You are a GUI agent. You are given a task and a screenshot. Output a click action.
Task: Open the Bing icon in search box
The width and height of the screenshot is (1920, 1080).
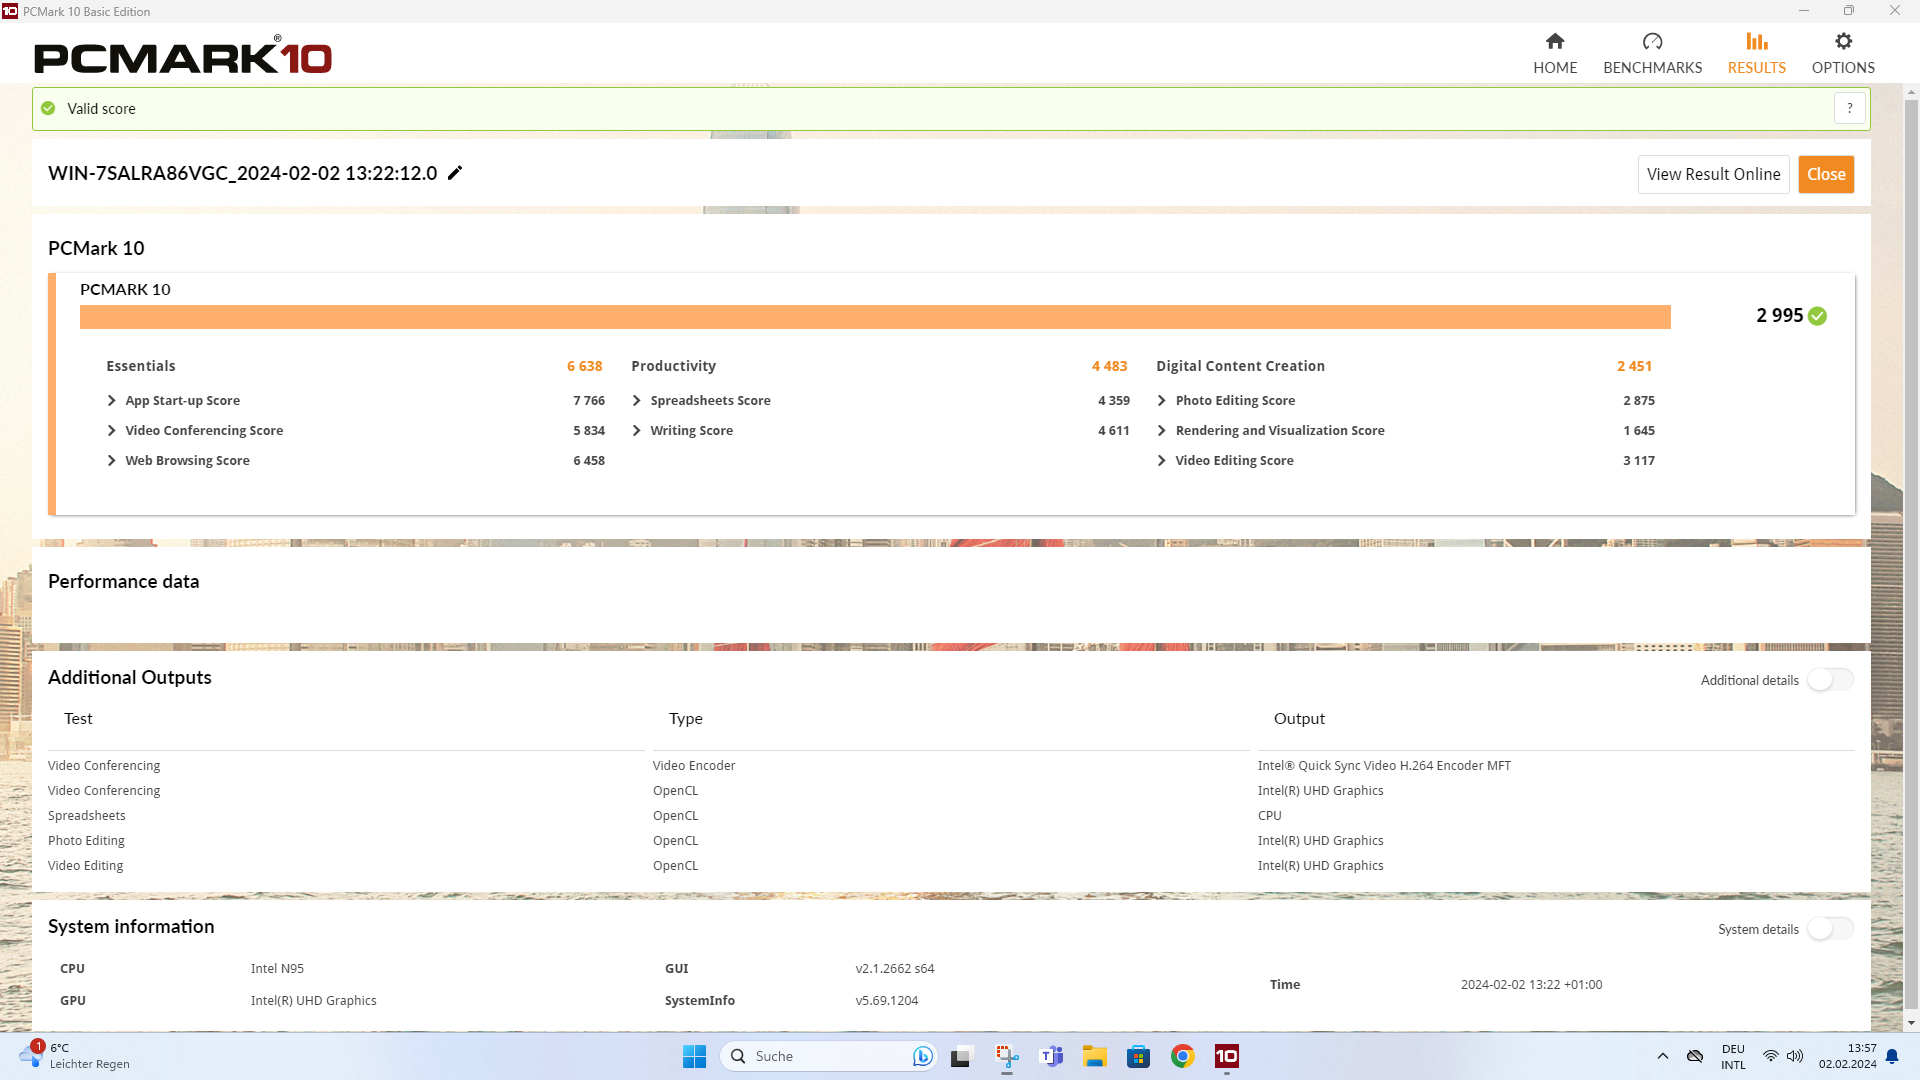click(x=922, y=1056)
